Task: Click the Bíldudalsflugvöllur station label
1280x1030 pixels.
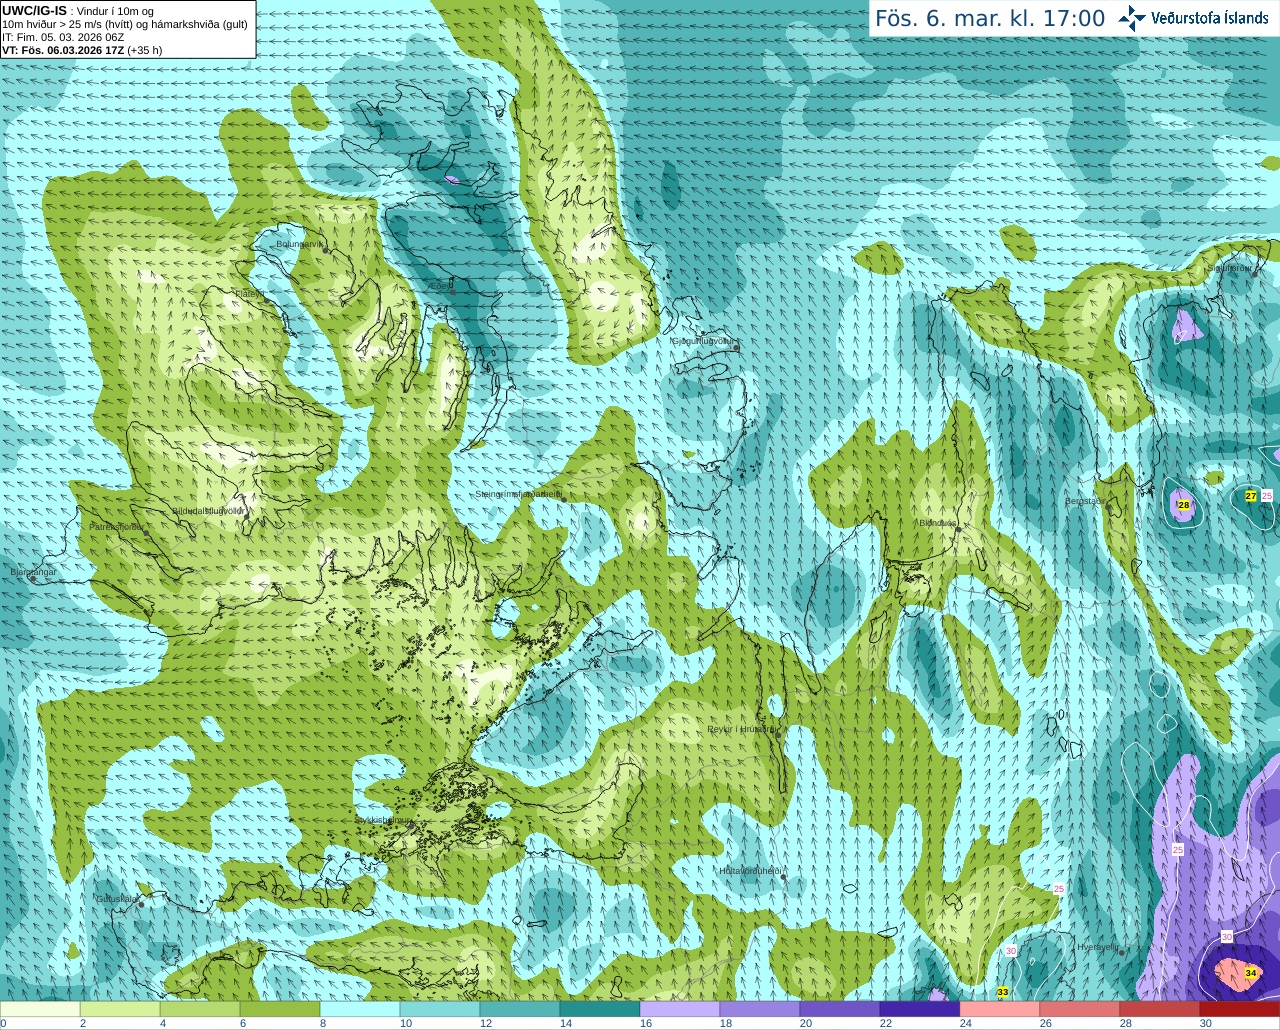Action: (208, 510)
